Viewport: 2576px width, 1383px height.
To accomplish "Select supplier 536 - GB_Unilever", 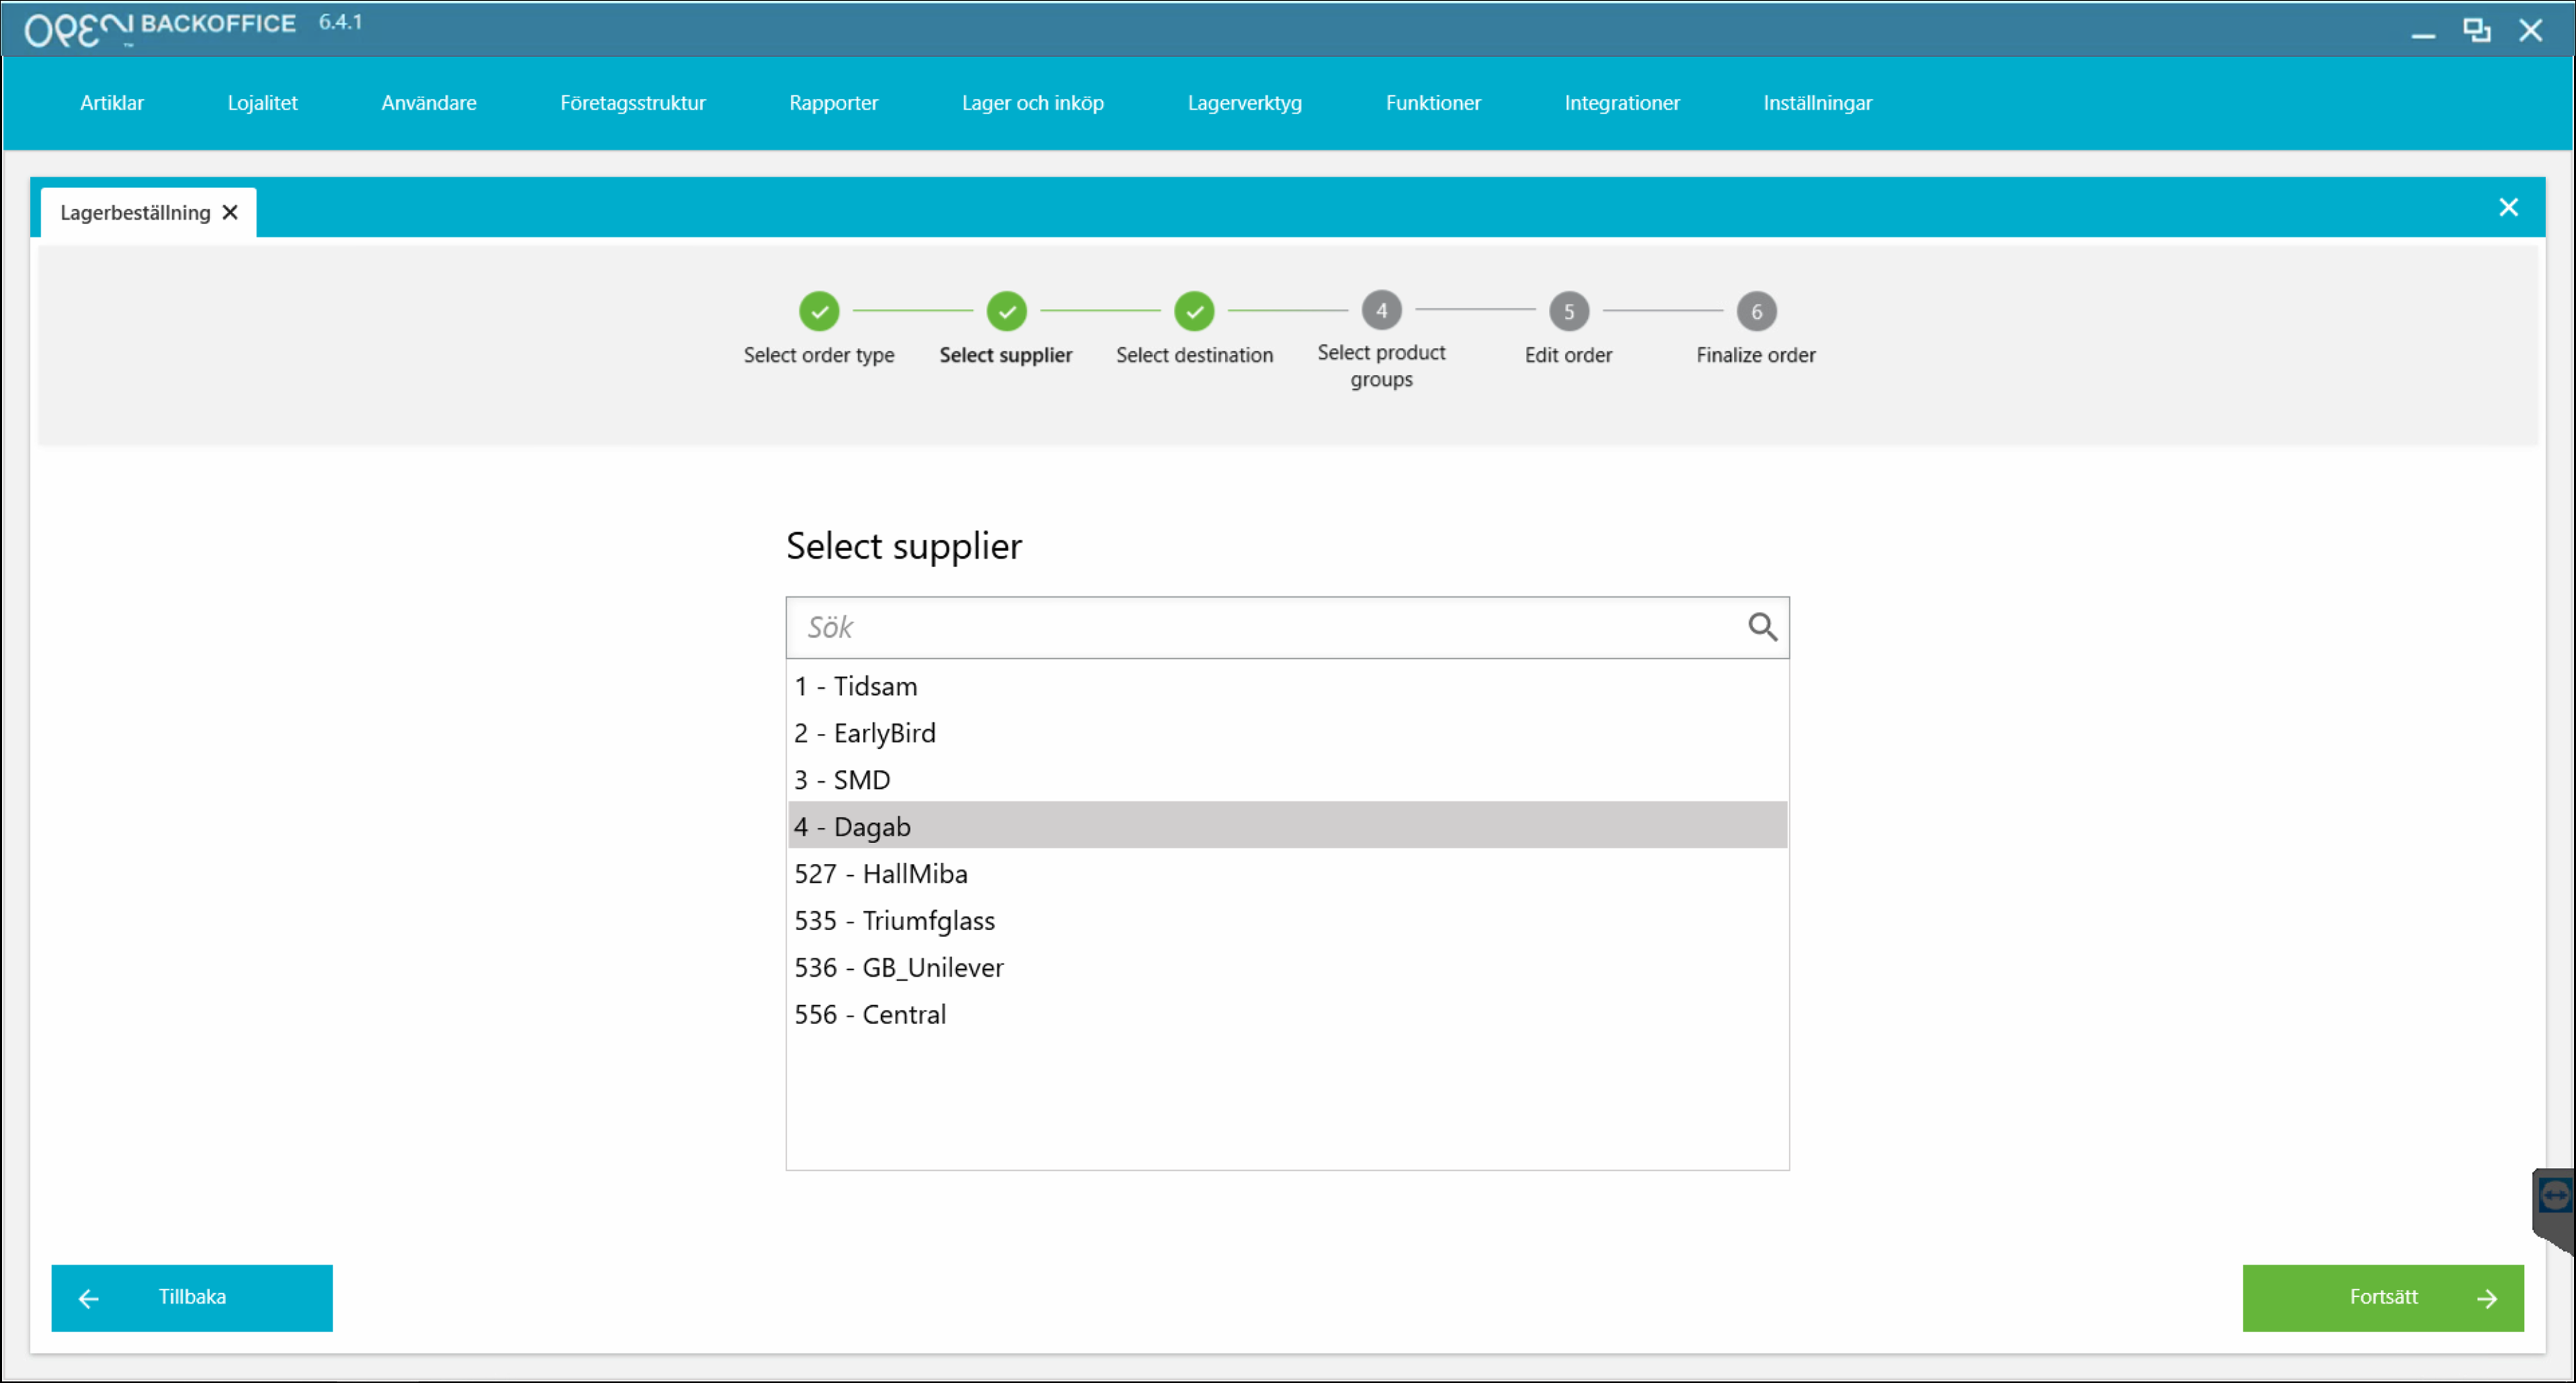I will (x=1287, y=967).
